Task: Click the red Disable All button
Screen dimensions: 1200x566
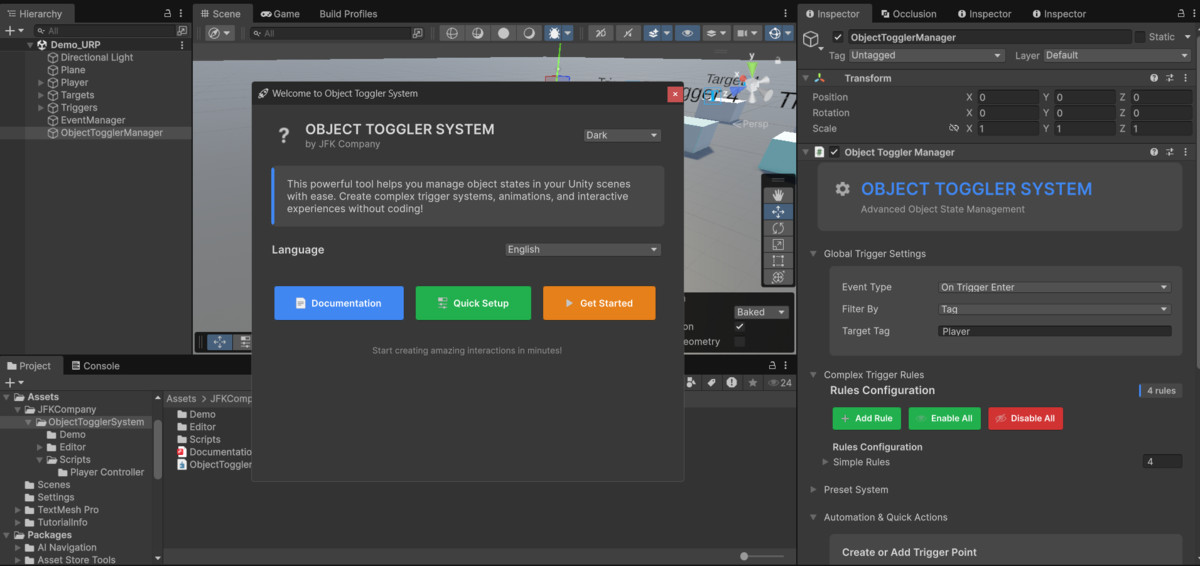Action: point(1025,418)
